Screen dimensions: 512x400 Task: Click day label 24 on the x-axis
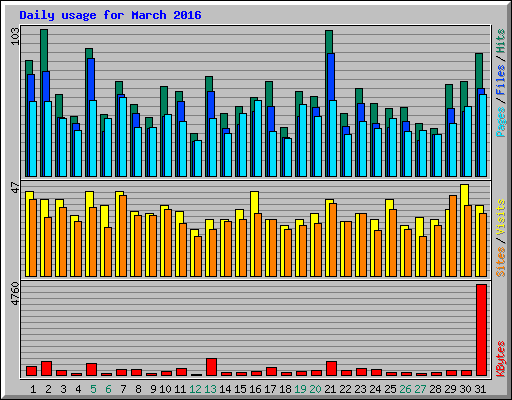pos(375,389)
